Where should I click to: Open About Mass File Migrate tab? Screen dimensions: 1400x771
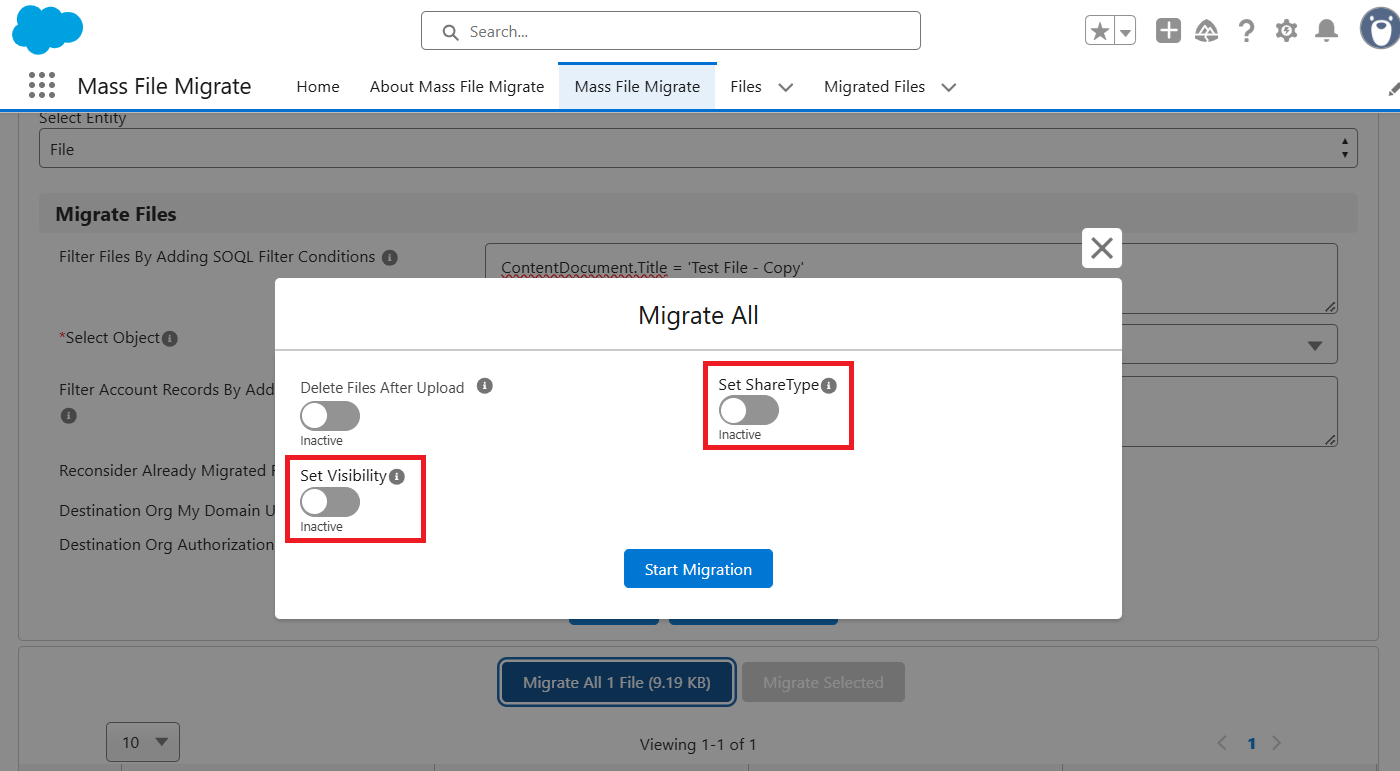tap(457, 87)
